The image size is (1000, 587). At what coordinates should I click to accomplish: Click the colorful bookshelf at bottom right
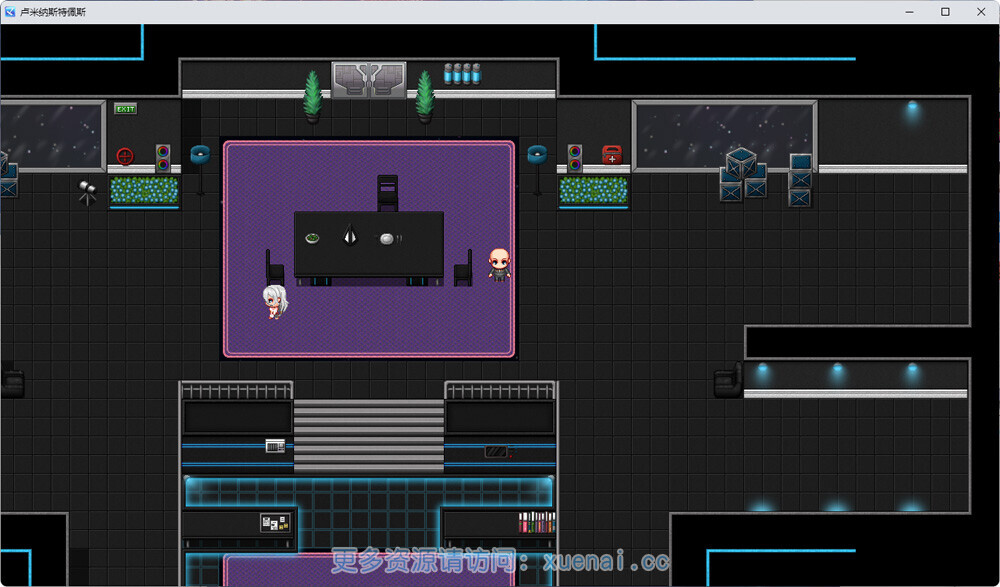536,522
